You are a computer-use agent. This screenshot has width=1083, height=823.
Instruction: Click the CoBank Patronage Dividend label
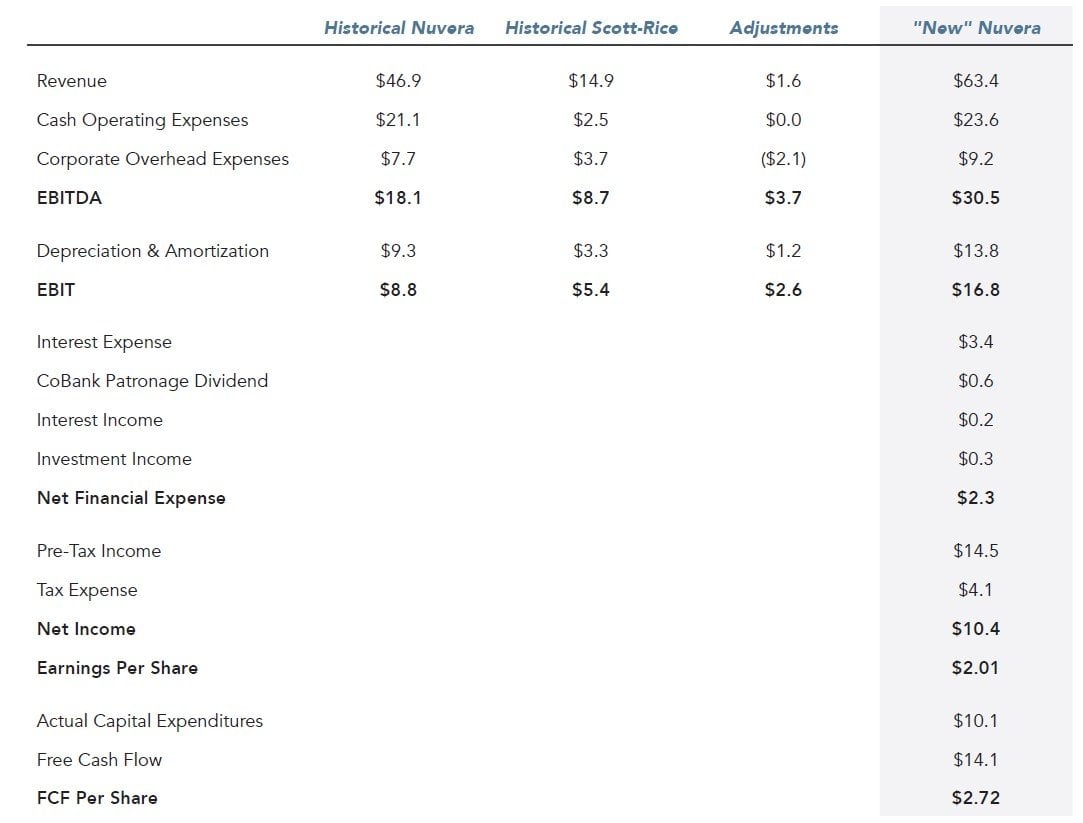152,381
